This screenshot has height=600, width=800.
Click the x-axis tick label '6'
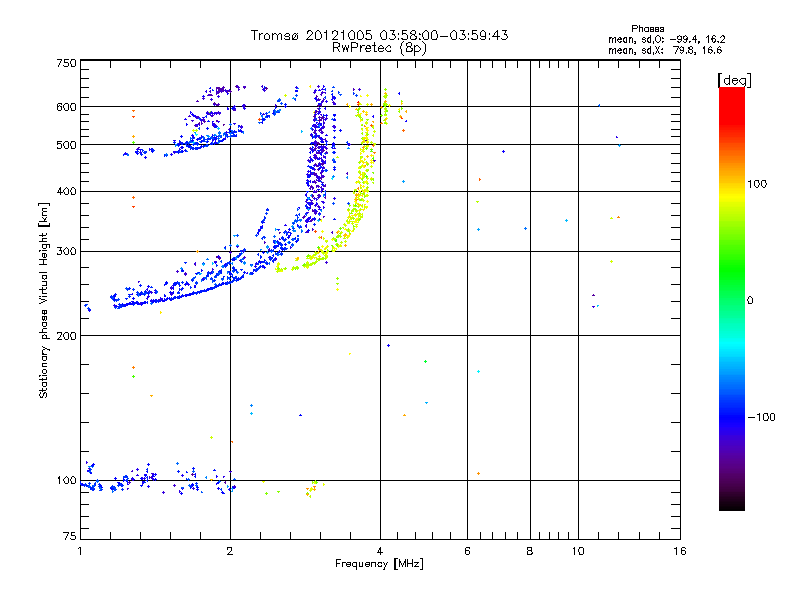(467, 551)
